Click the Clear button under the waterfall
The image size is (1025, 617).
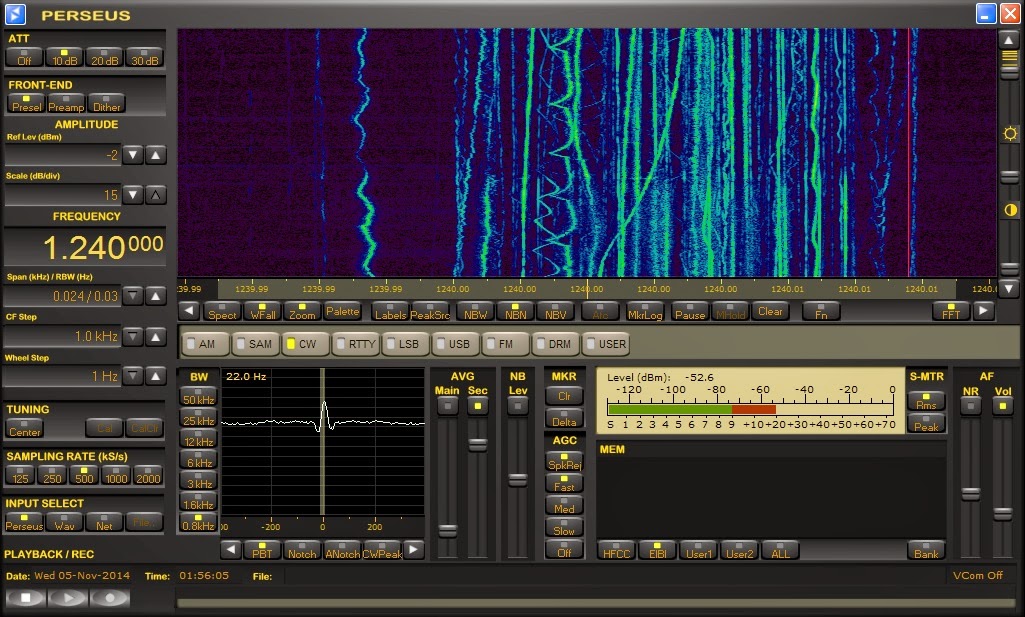point(770,311)
